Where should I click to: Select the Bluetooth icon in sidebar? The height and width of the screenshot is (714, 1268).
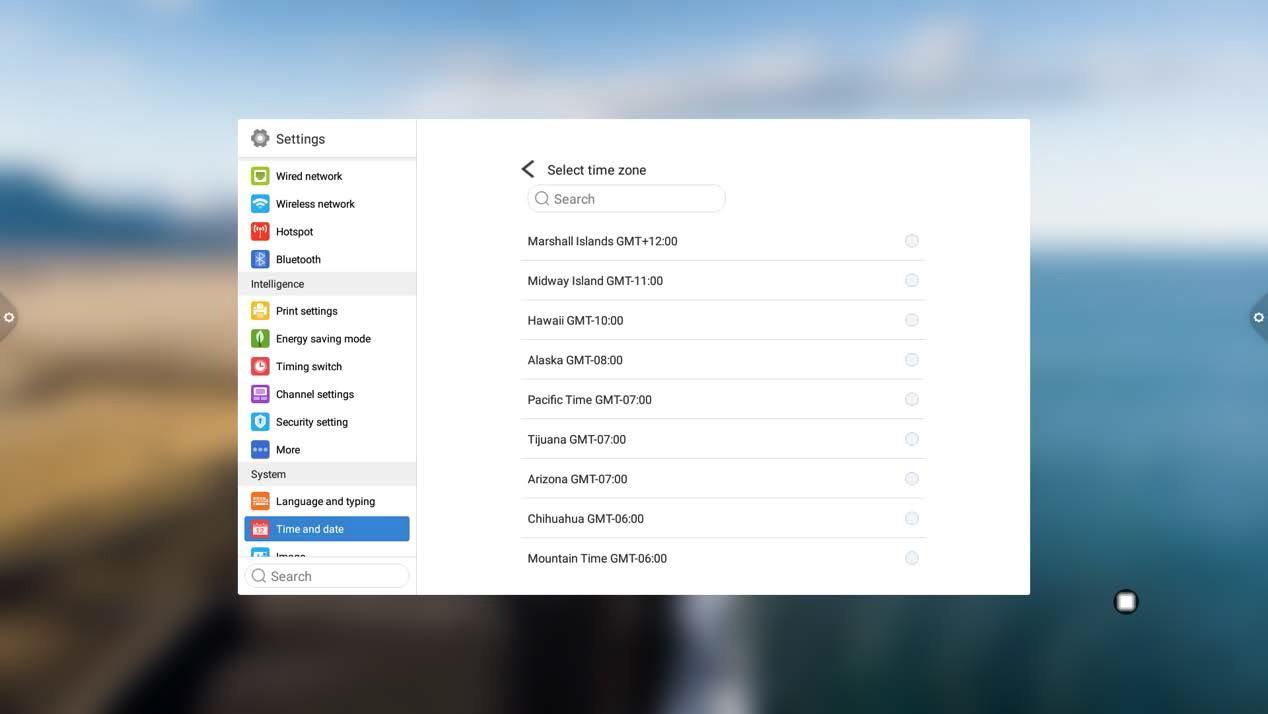click(260, 259)
